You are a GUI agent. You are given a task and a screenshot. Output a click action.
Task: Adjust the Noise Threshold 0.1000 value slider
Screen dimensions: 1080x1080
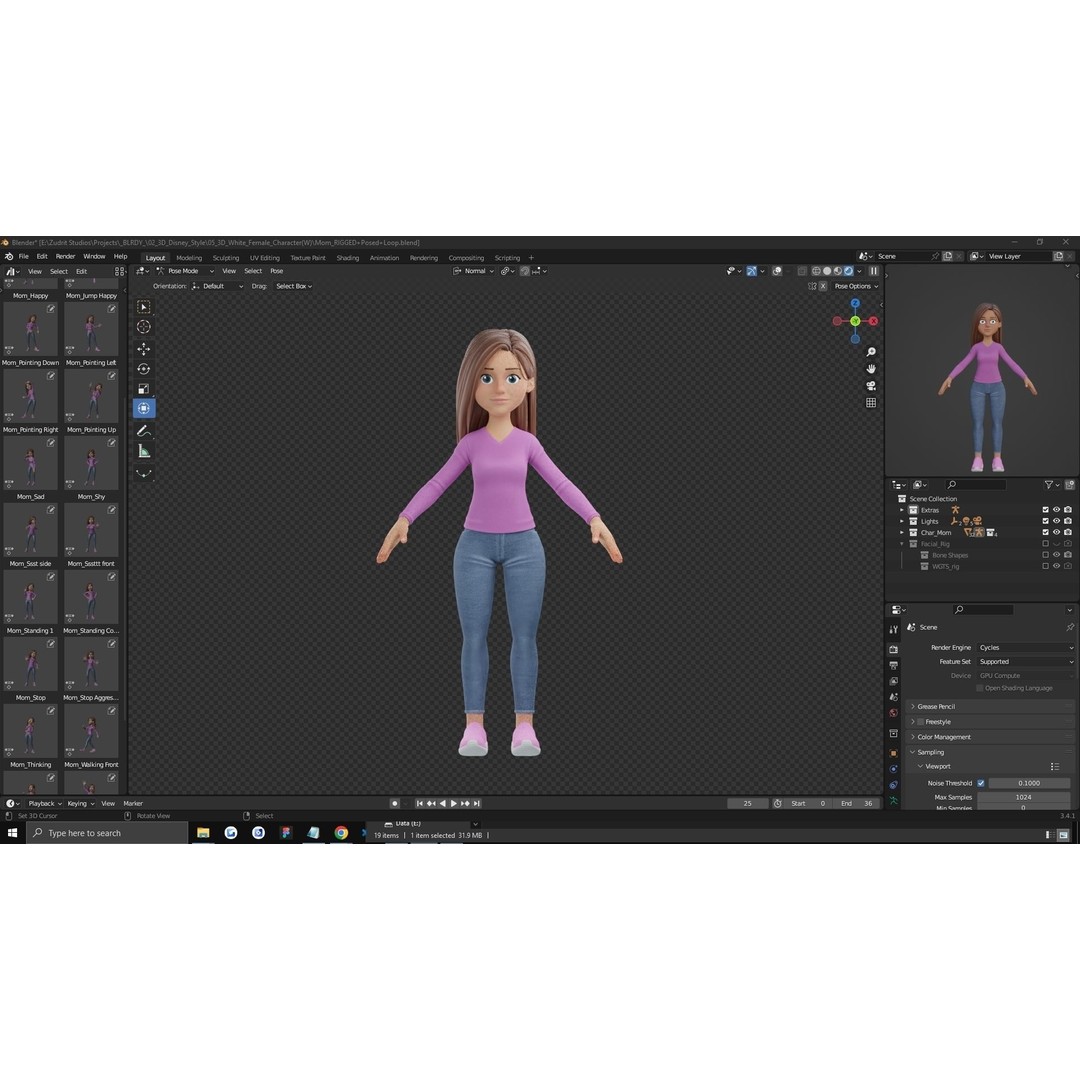pos(1029,783)
